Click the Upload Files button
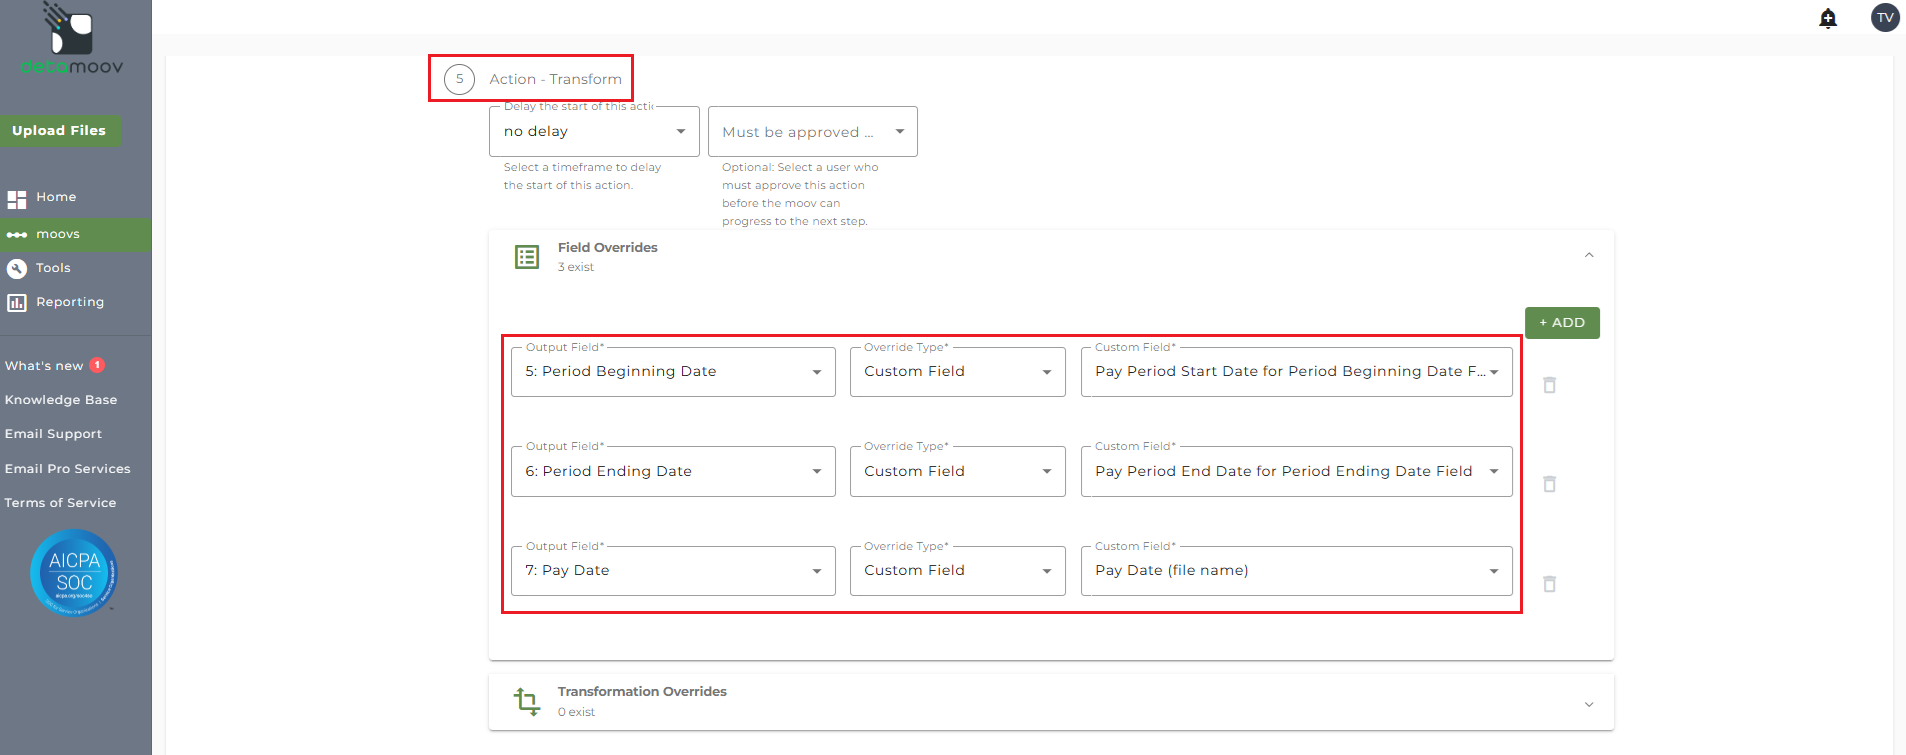The width and height of the screenshot is (1906, 755). click(59, 131)
